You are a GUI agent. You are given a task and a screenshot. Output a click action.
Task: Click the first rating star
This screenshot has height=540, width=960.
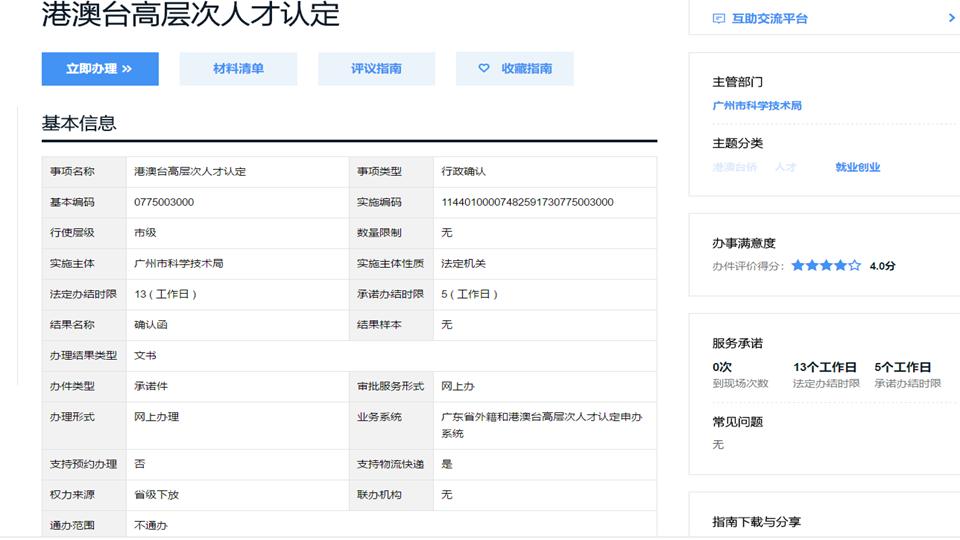[798, 266]
